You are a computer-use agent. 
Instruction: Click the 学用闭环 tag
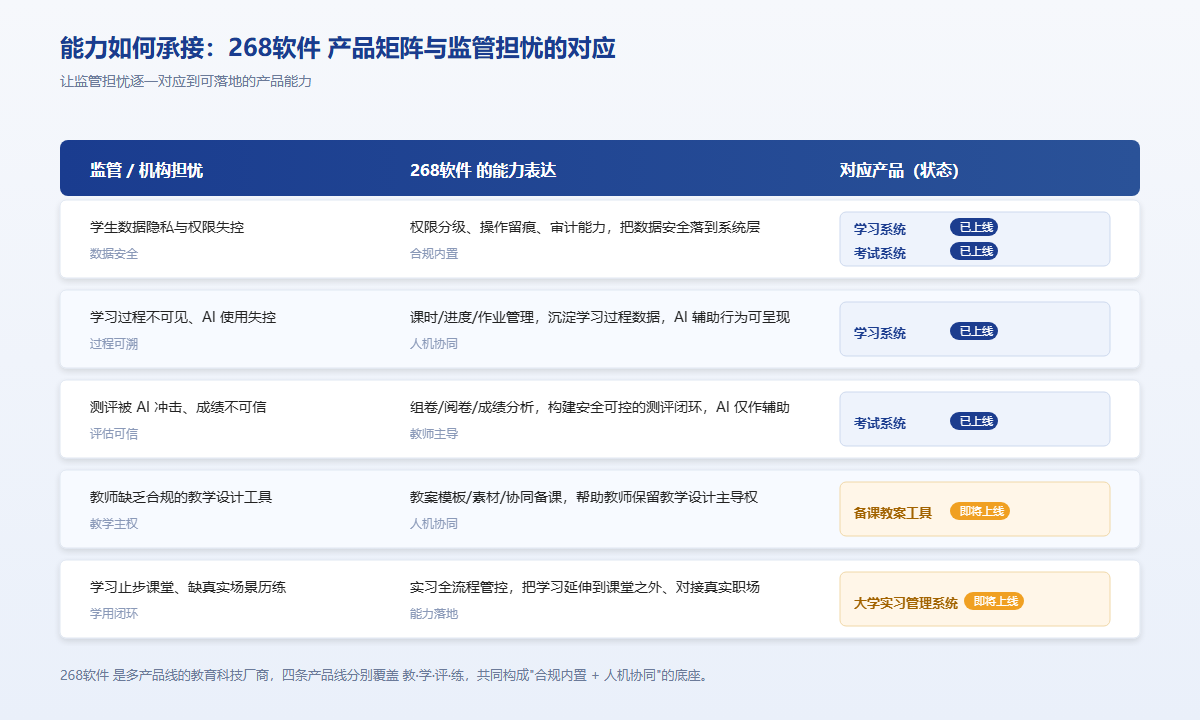(x=114, y=613)
